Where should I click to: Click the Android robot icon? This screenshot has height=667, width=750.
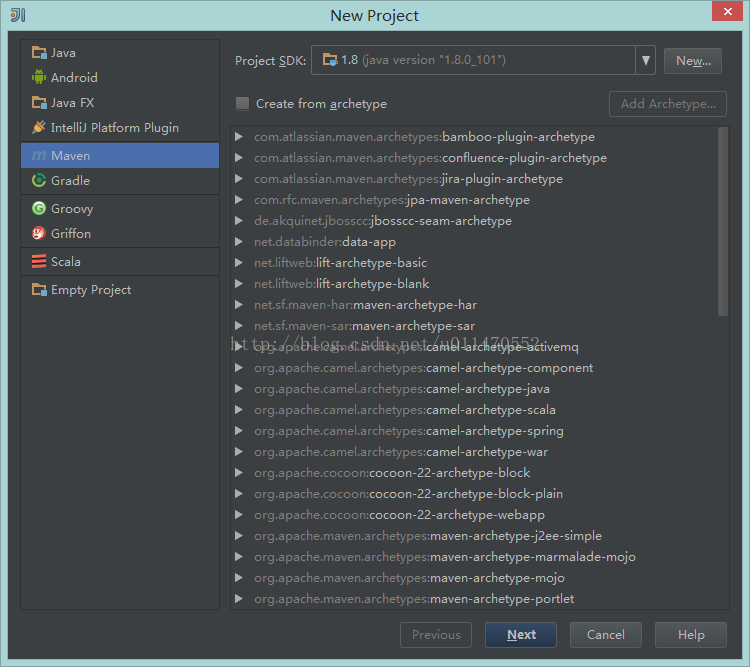click(39, 77)
